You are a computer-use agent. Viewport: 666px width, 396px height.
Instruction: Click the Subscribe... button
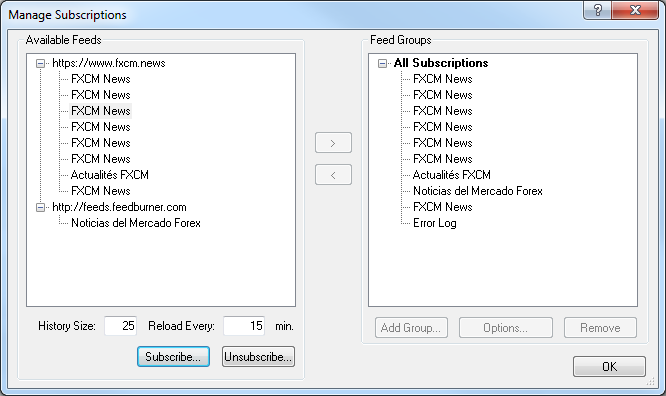click(x=173, y=356)
